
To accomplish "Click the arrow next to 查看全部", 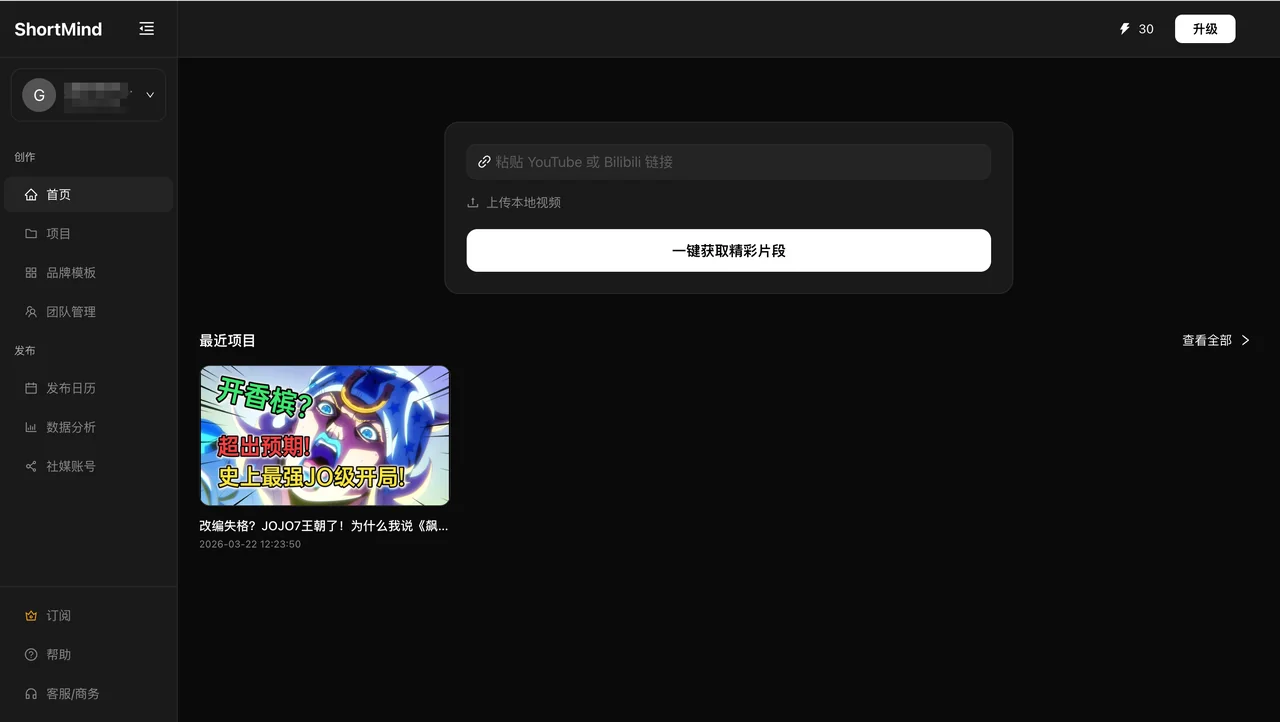I will coord(1246,340).
